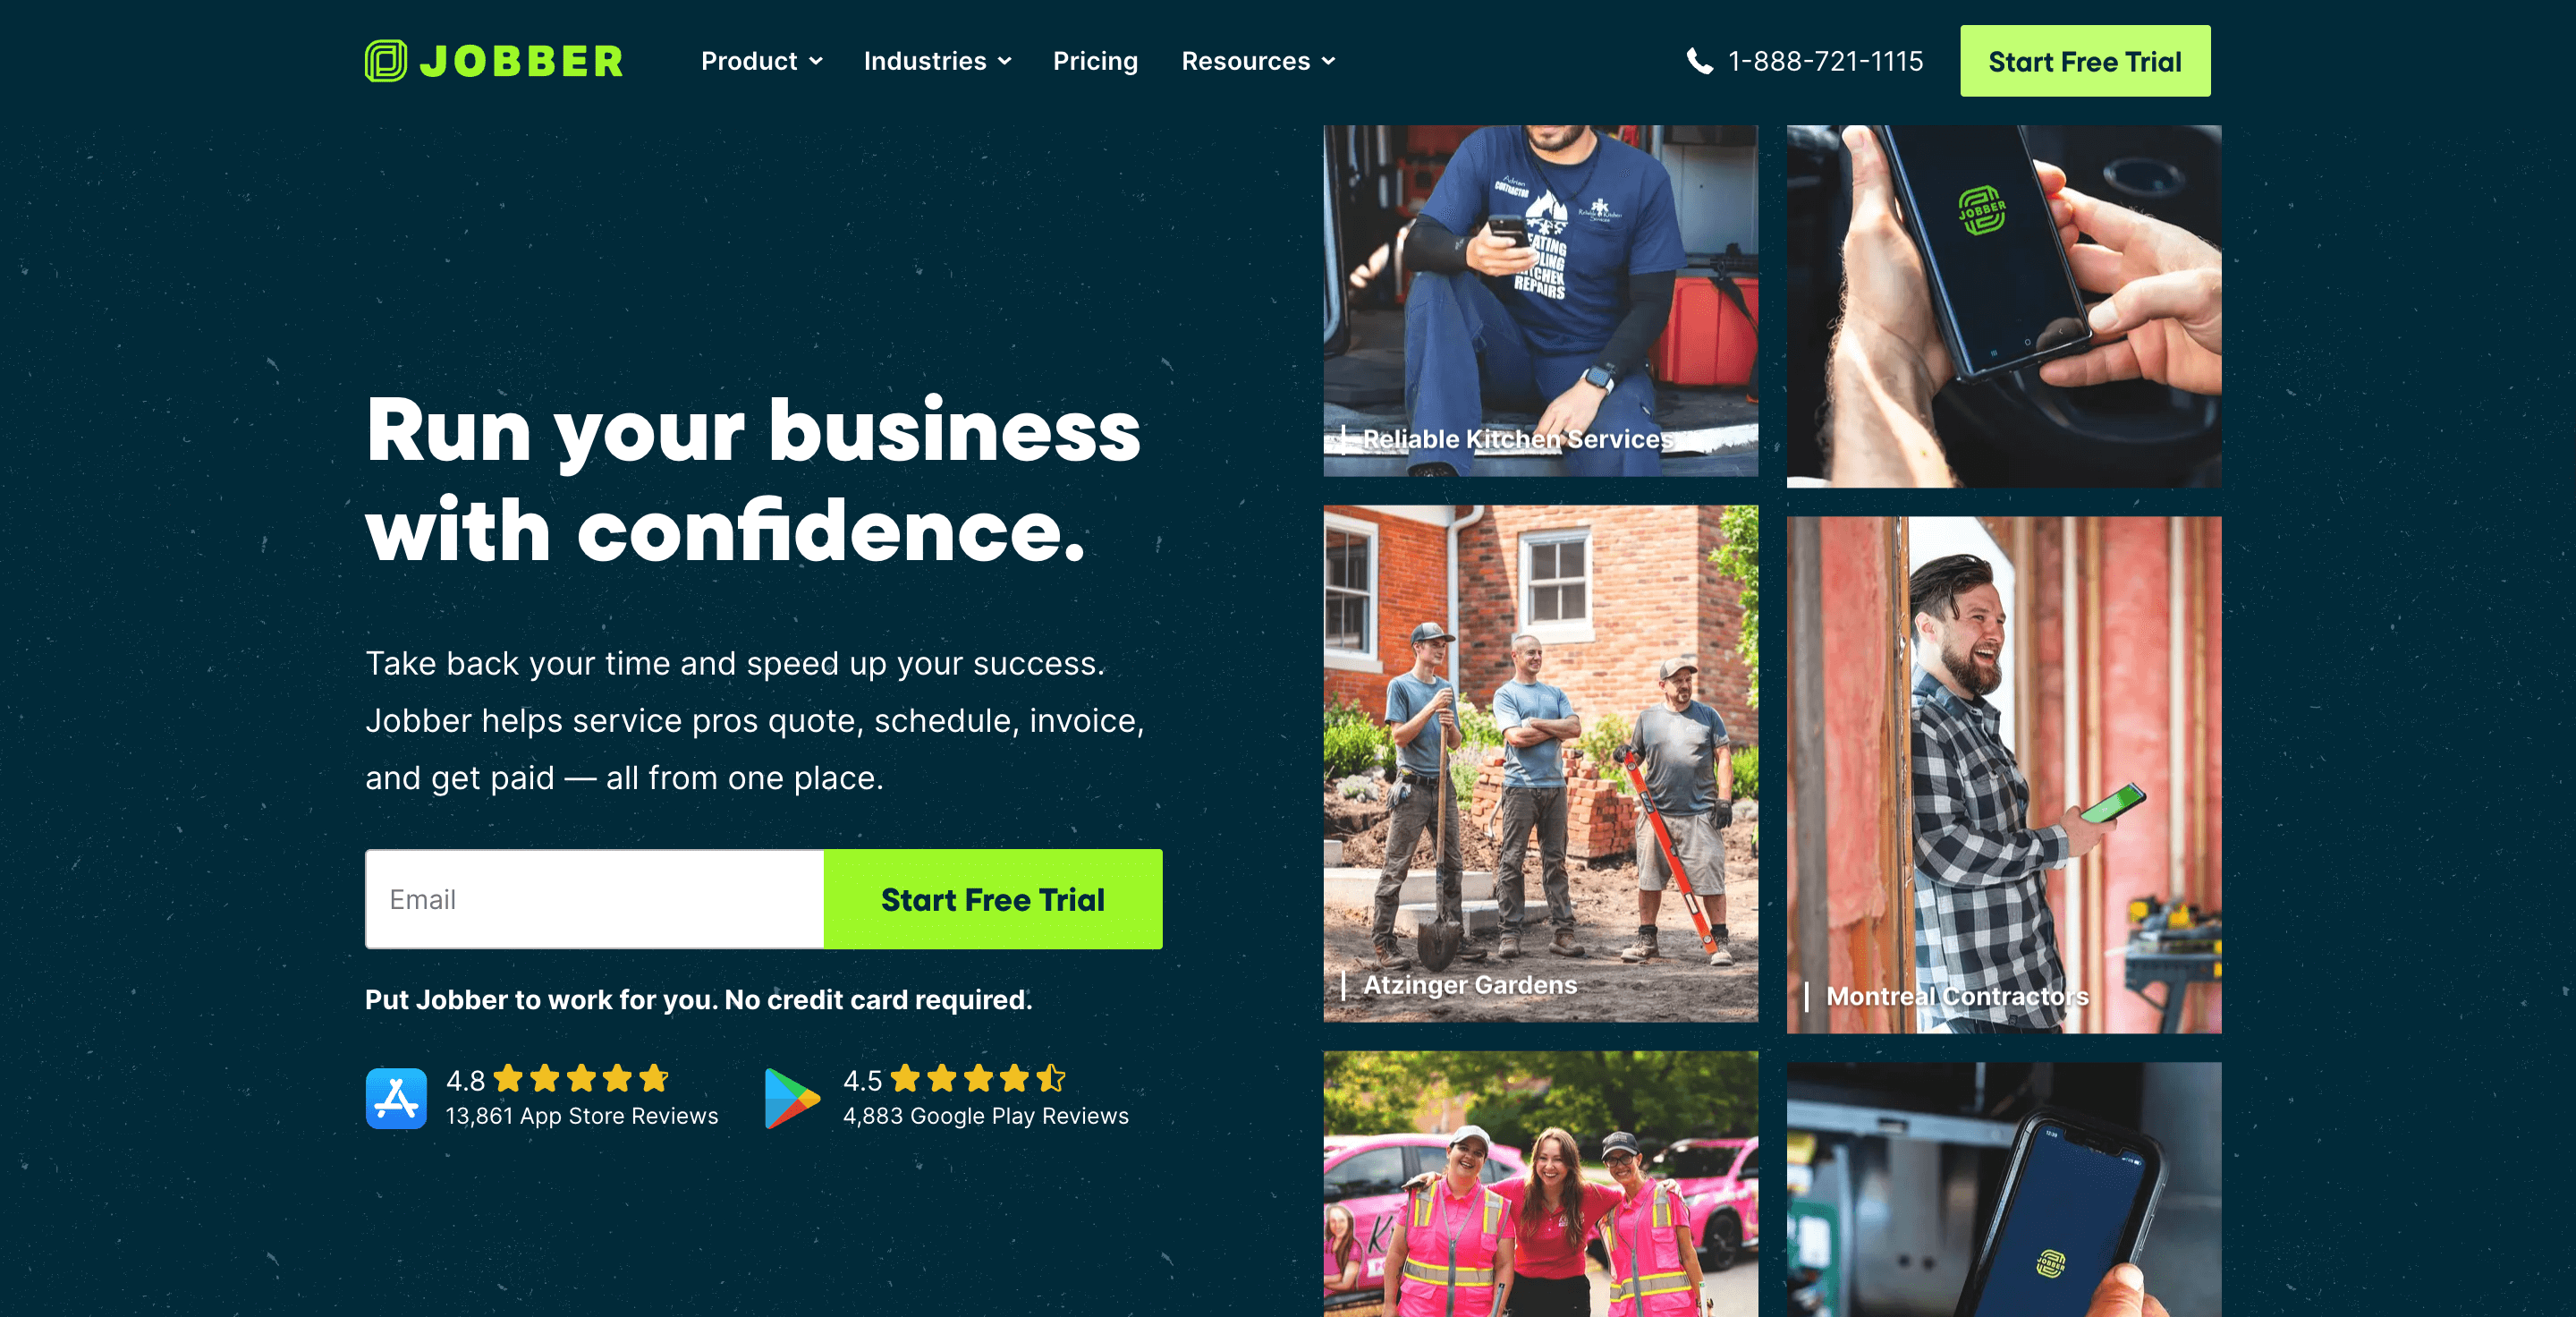The width and height of the screenshot is (2576, 1317).
Task: Focus the Email input field
Action: point(595,899)
